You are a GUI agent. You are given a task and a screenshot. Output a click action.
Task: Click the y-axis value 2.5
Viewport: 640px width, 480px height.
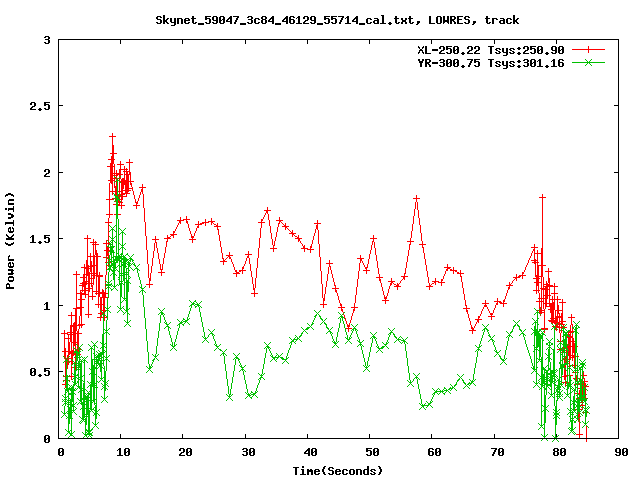coord(40,106)
